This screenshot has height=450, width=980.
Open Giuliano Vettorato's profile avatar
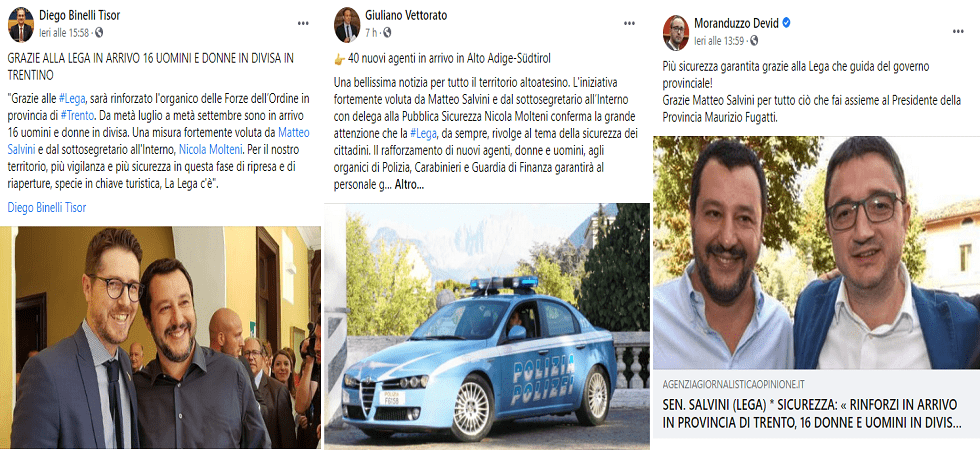[347, 25]
